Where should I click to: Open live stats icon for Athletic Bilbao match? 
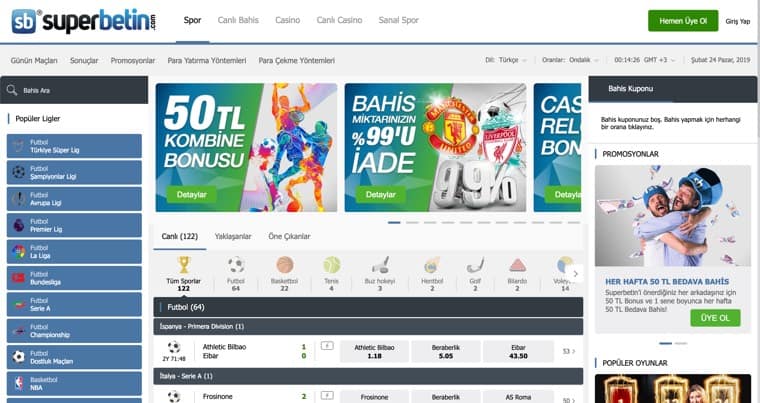click(327, 346)
